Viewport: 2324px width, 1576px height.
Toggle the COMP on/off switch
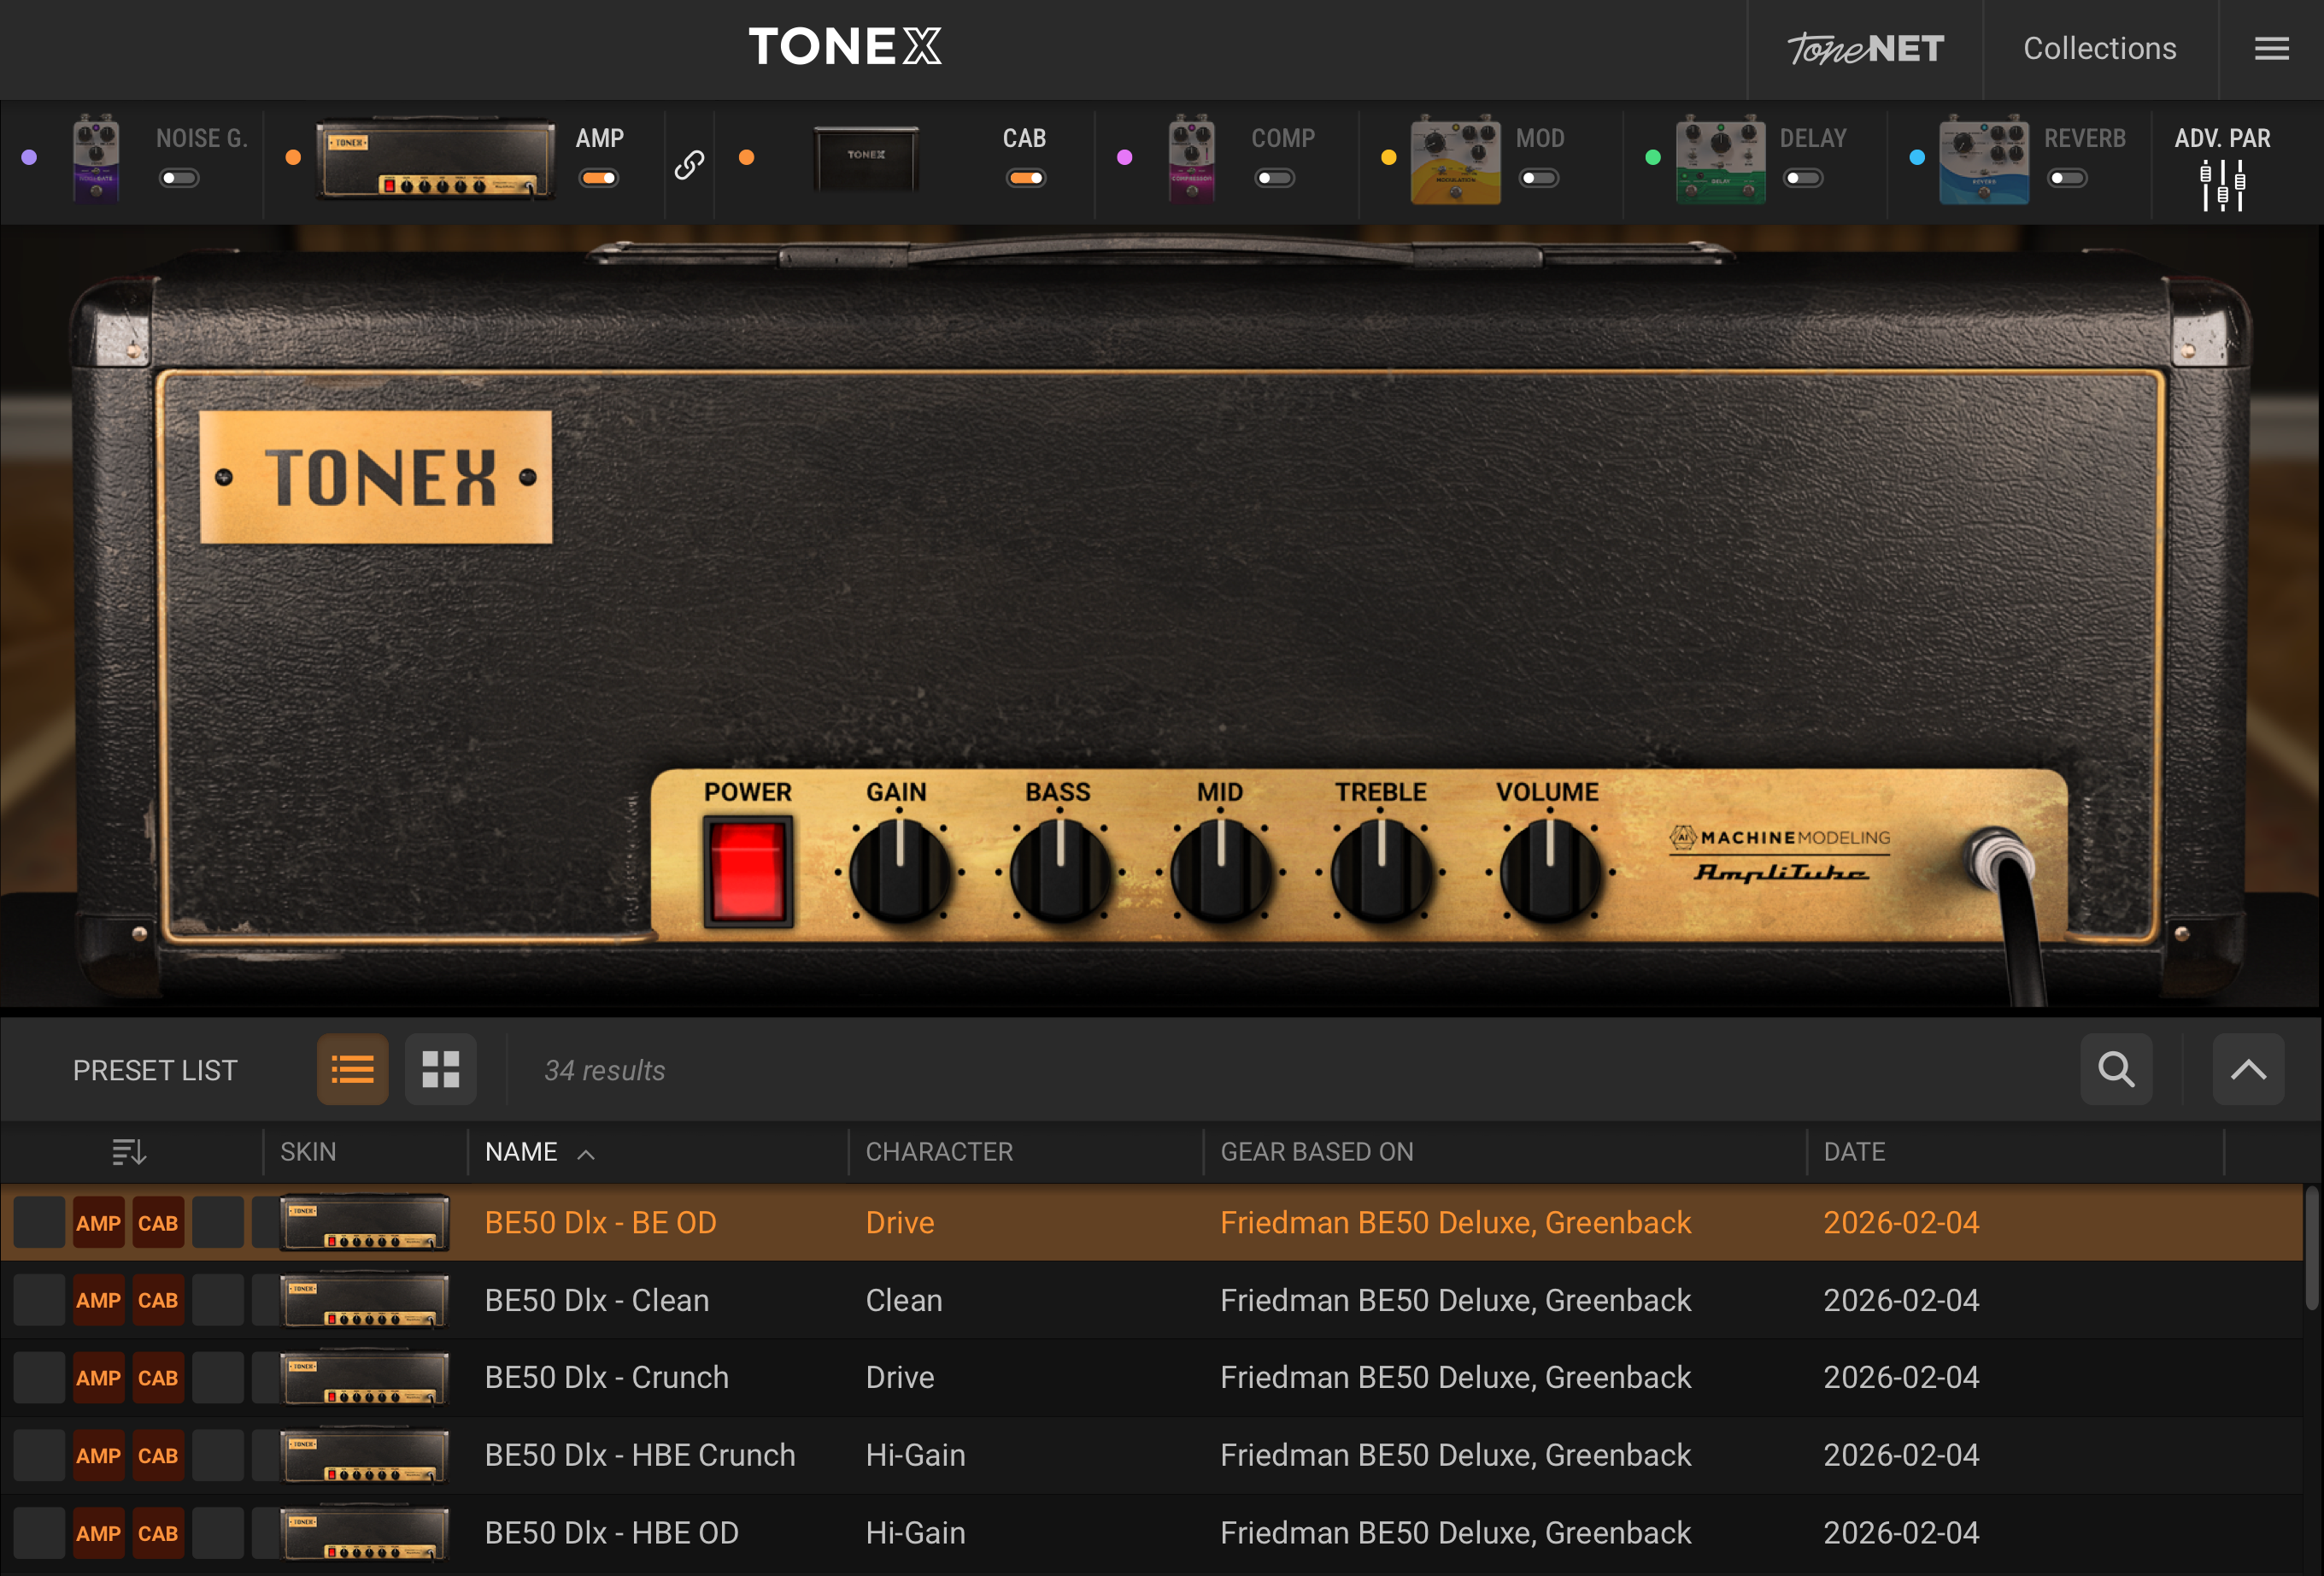[1275, 178]
